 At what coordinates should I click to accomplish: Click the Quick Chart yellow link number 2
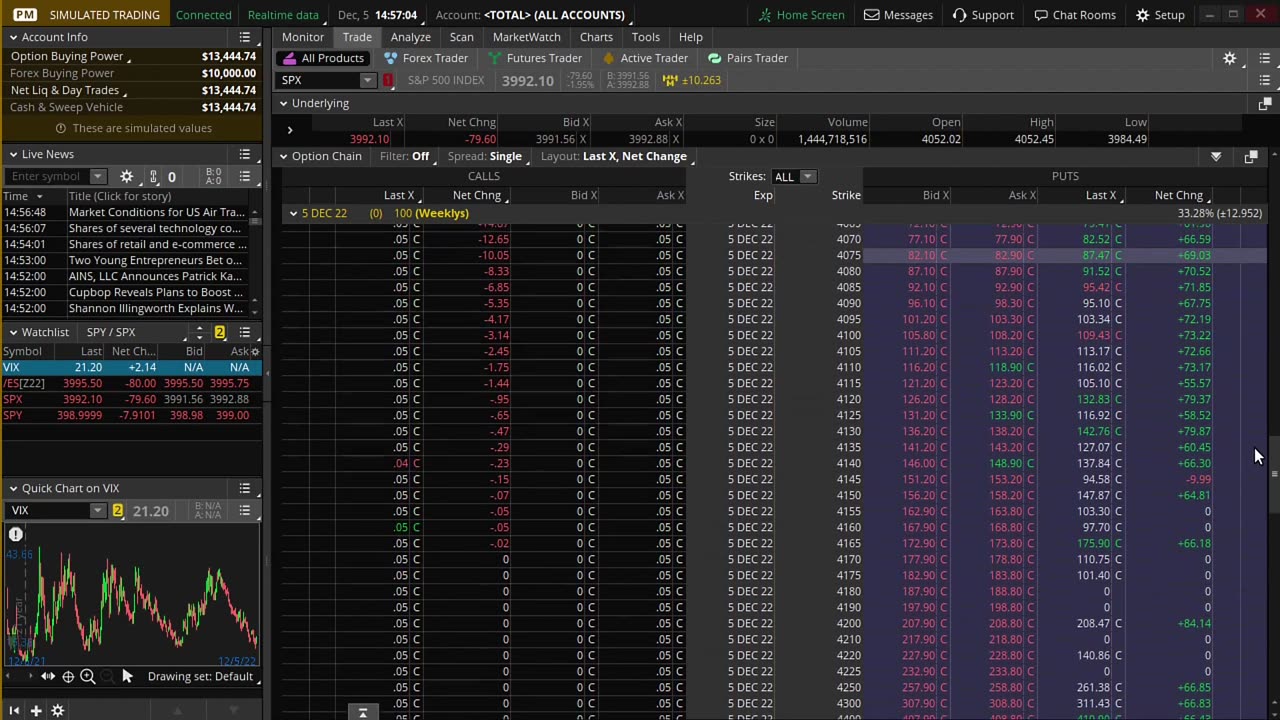(117, 511)
